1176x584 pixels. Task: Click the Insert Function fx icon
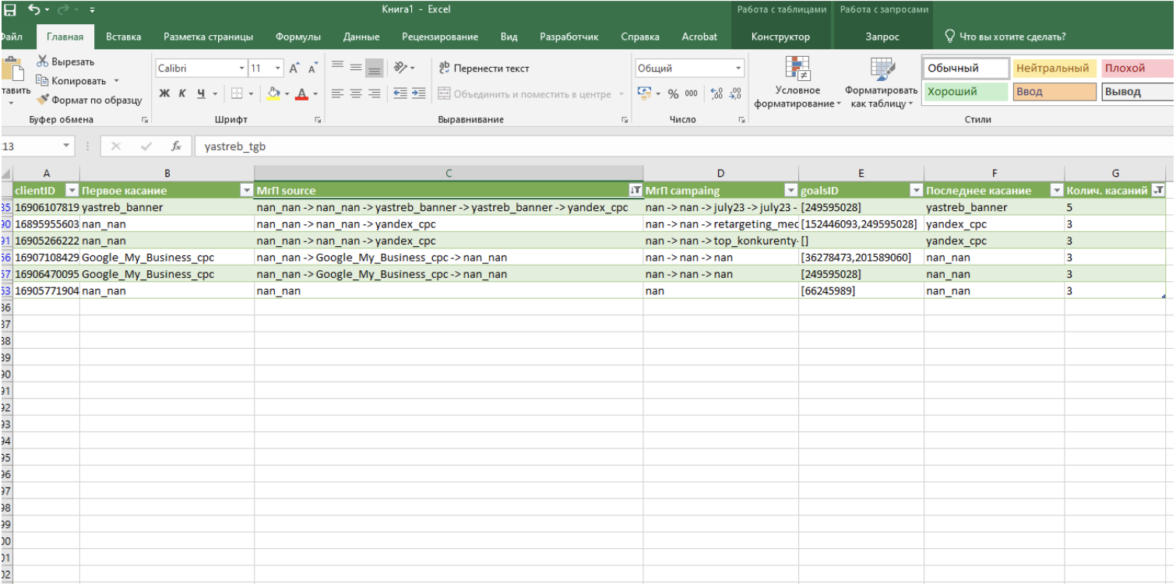coord(176,146)
